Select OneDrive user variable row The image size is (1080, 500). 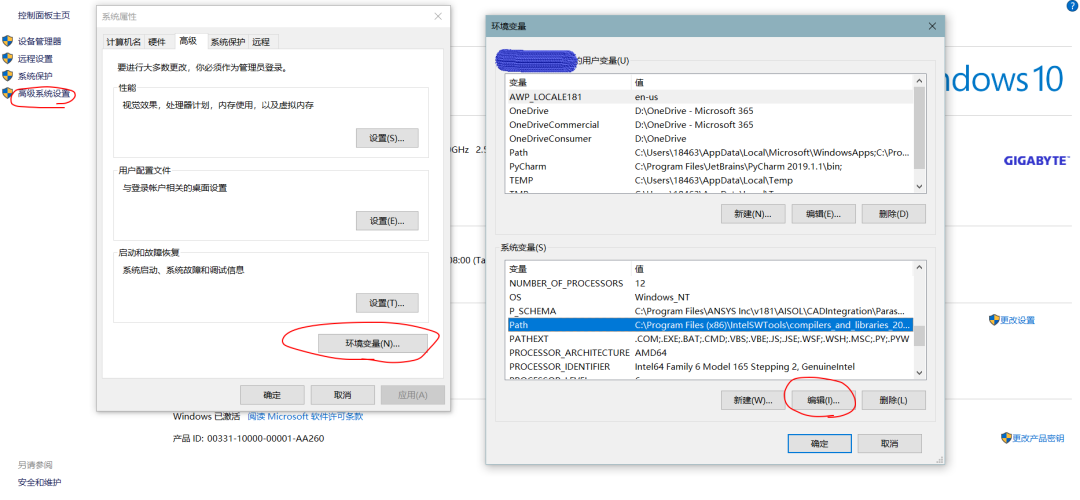[x=709, y=110]
